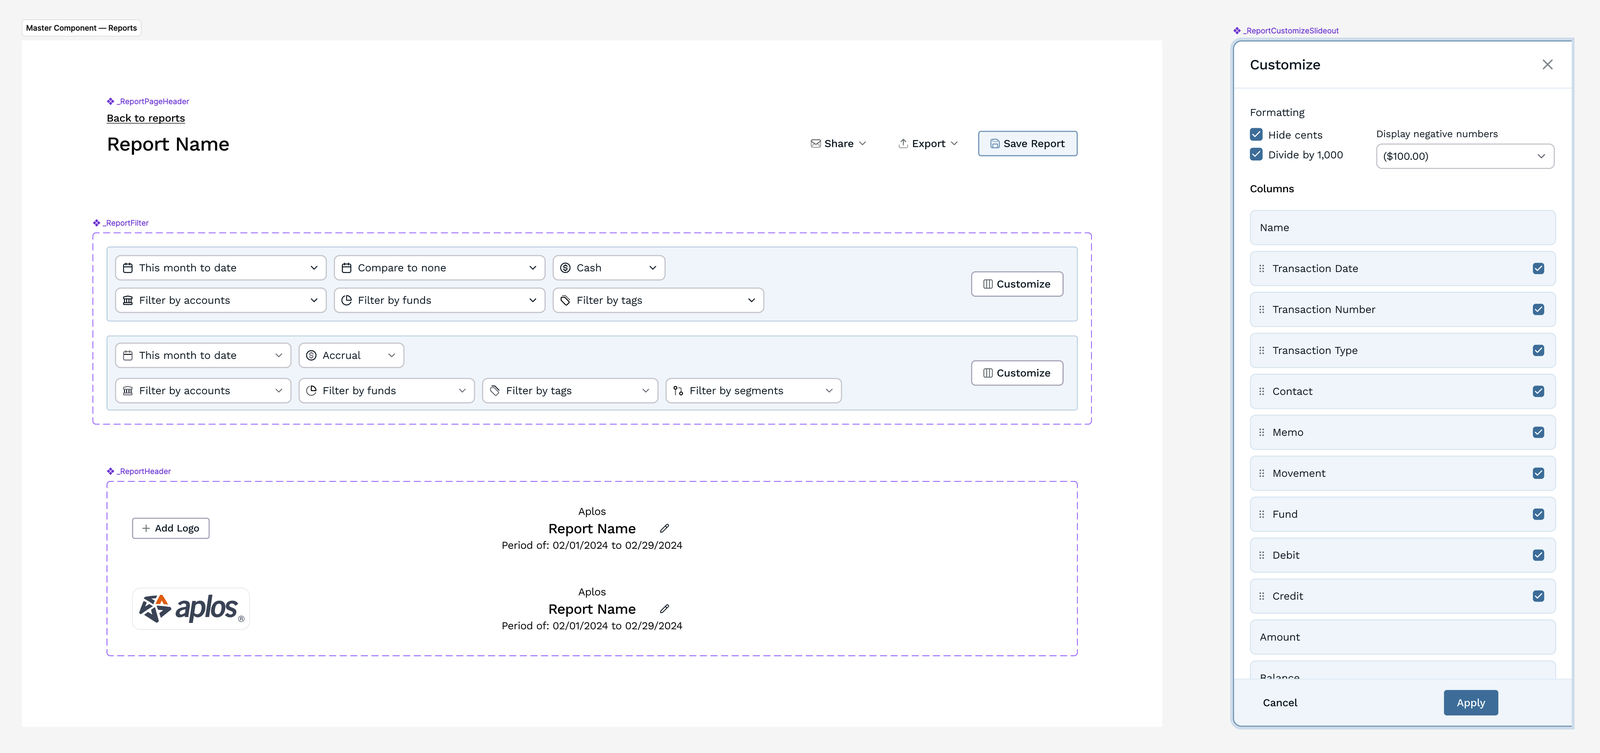Image resolution: width=1600 pixels, height=753 pixels.
Task: Open the Compare to none dropdown
Action: click(x=439, y=268)
